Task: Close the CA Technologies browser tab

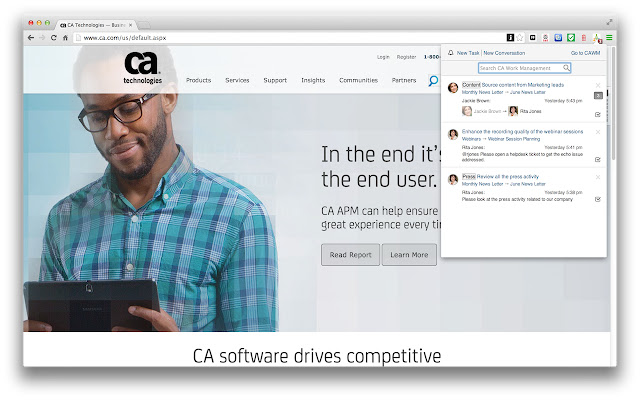Action: click(x=131, y=25)
